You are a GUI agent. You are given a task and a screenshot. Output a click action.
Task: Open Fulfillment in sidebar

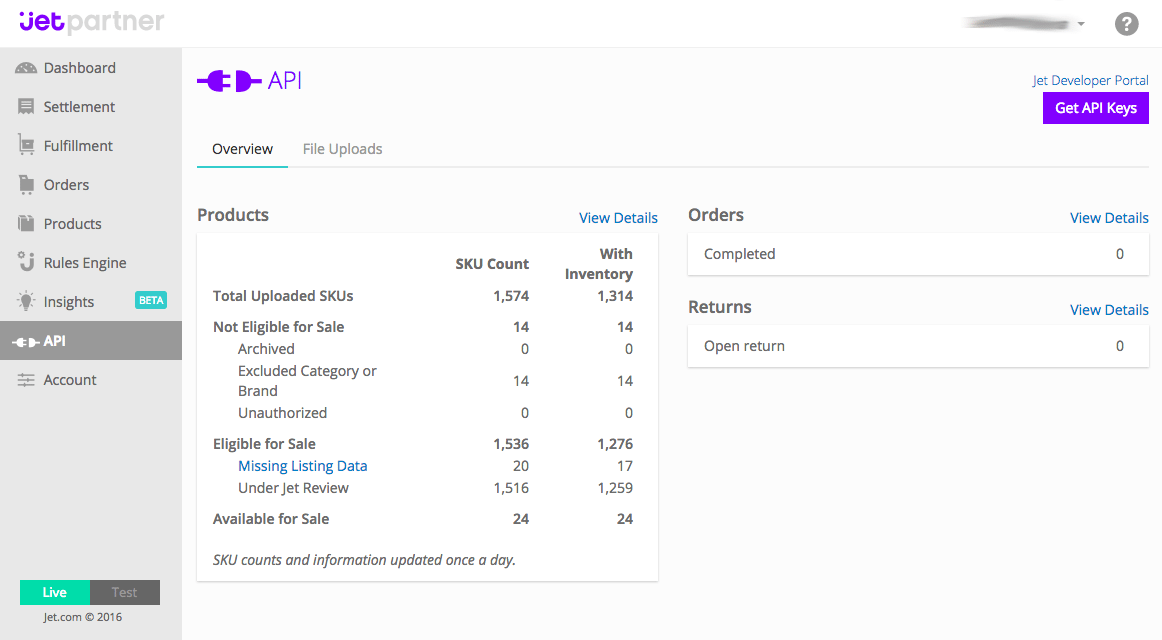[78, 146]
